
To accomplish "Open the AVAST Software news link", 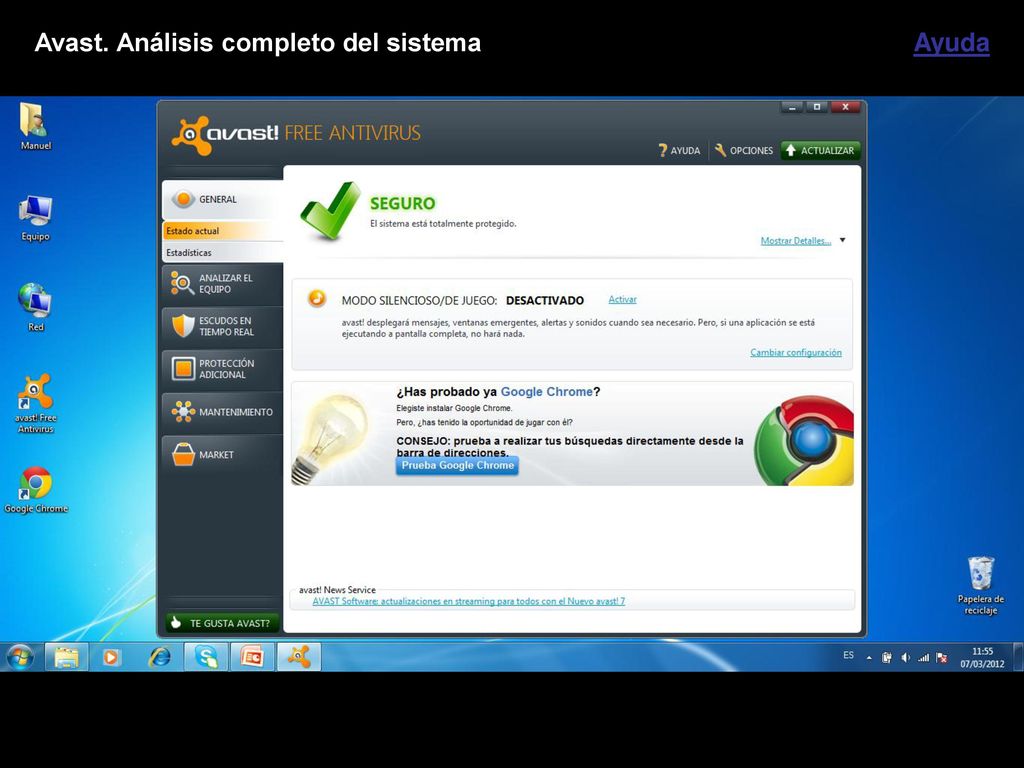I will [468, 601].
